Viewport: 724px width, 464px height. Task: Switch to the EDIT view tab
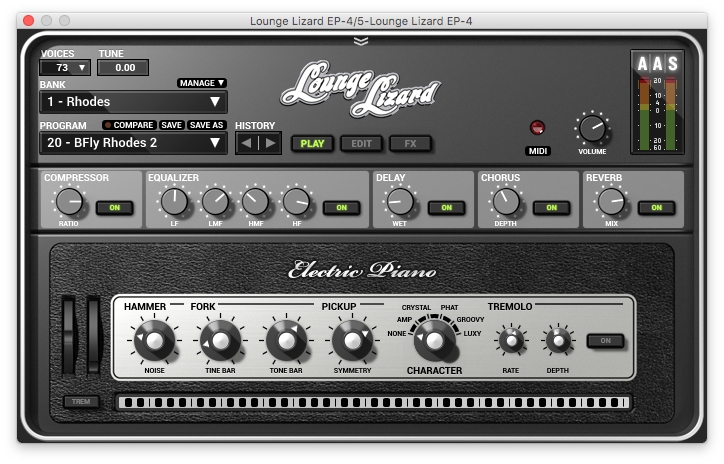click(362, 144)
